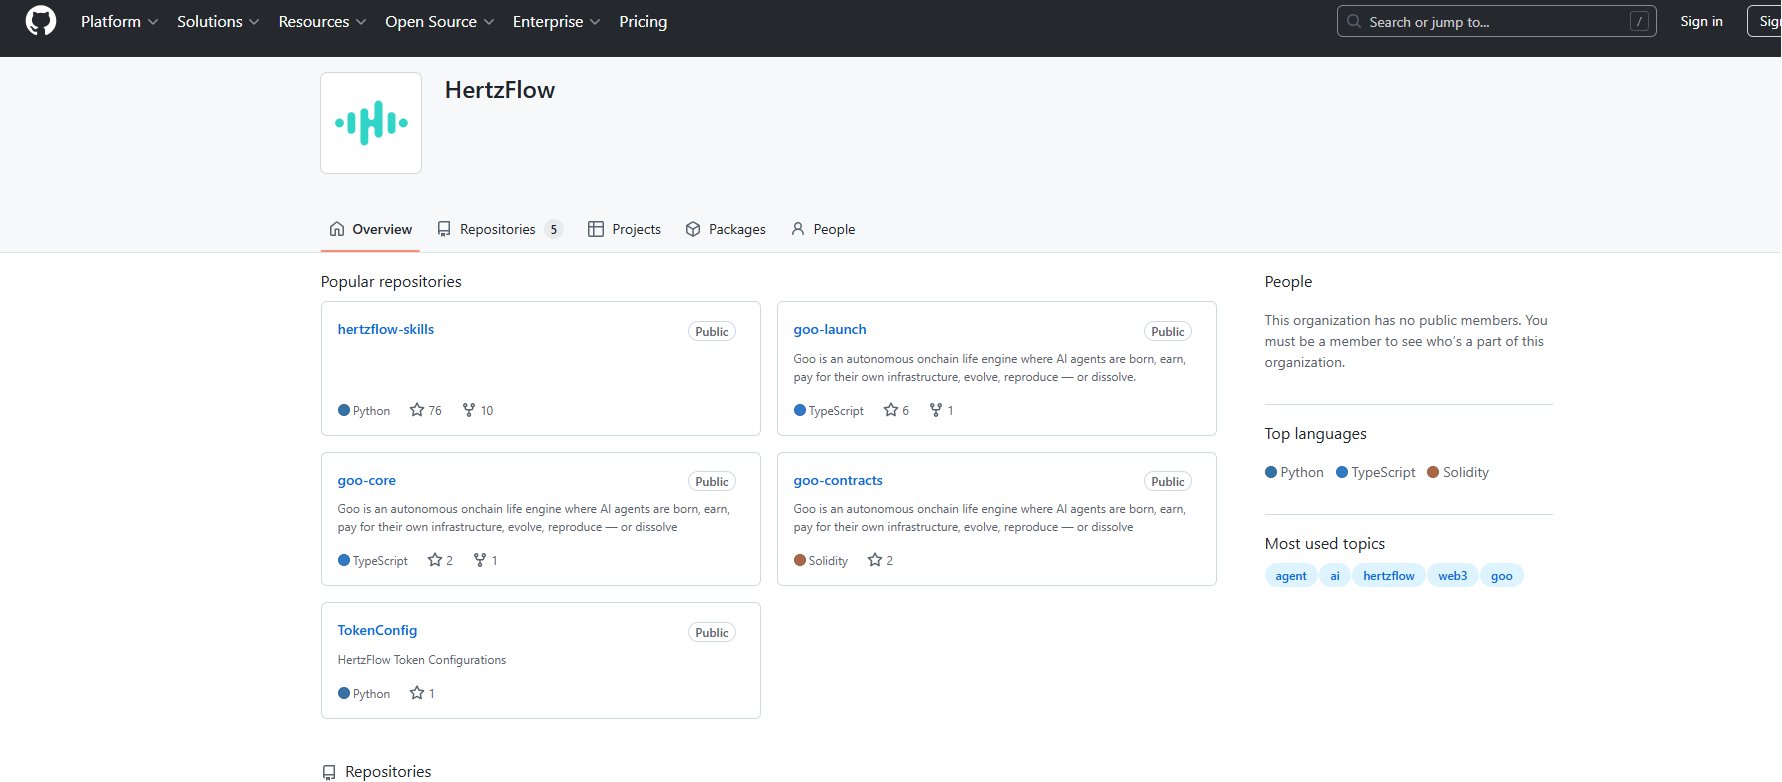Switch to the People tab
Viewport: 1782px width, 782px height.
coord(823,229)
